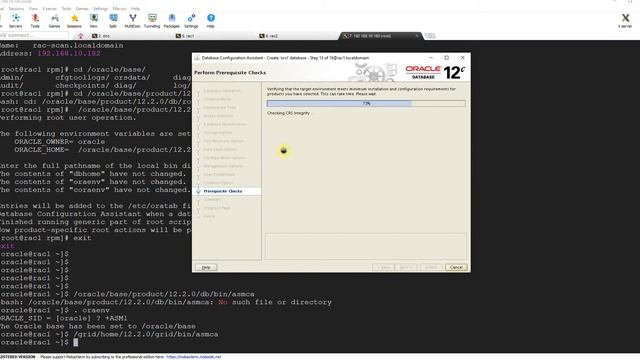Click the greyed-out Finish button
Image resolution: width=640 pixels, height=360 pixels.
431,267
